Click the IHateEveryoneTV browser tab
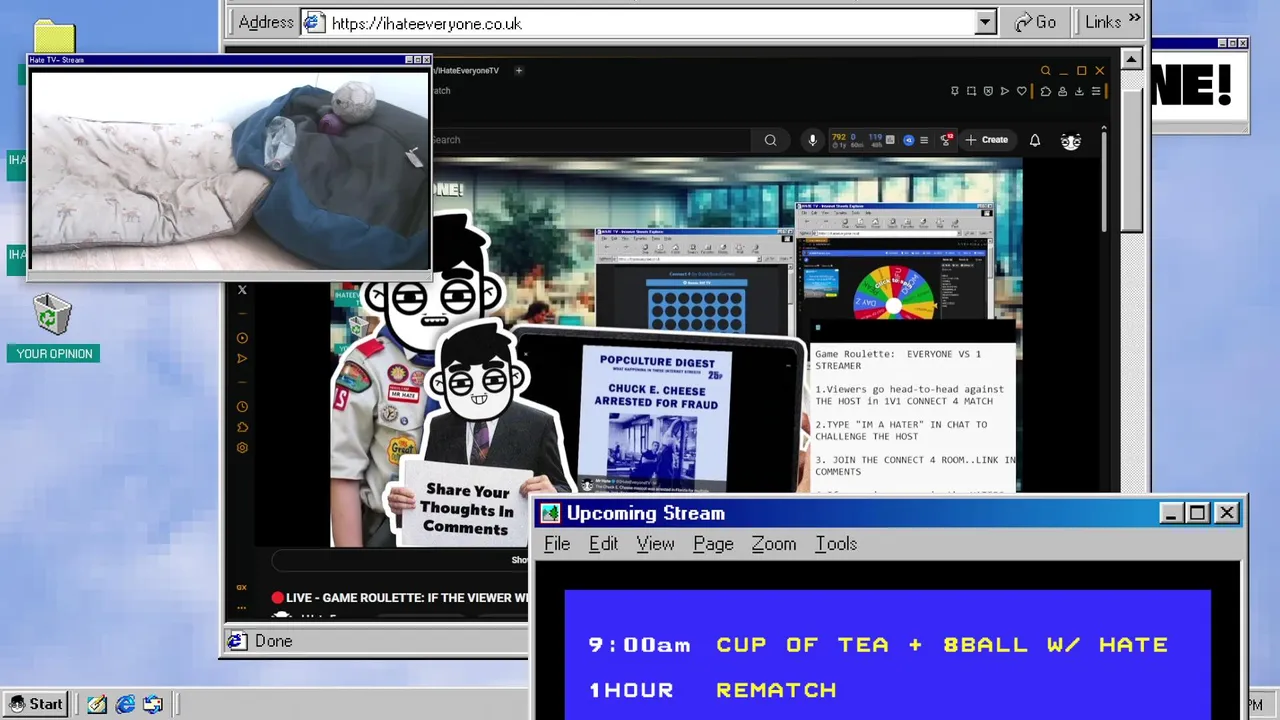 pyautogui.click(x=466, y=71)
